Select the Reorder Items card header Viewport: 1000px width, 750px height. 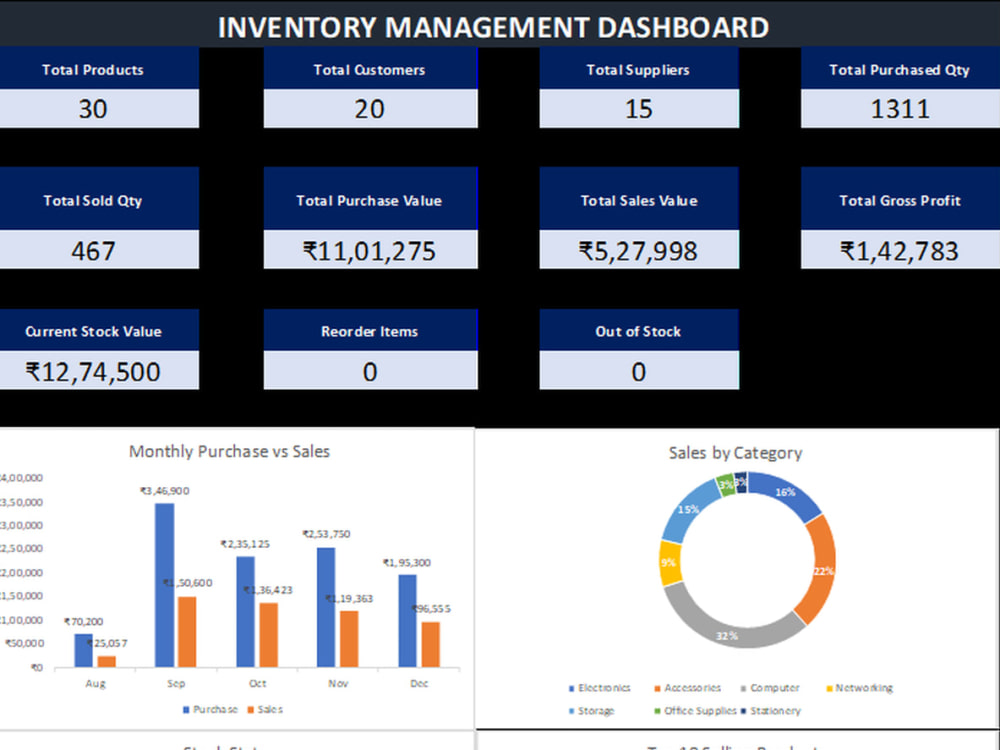pyautogui.click(x=370, y=331)
